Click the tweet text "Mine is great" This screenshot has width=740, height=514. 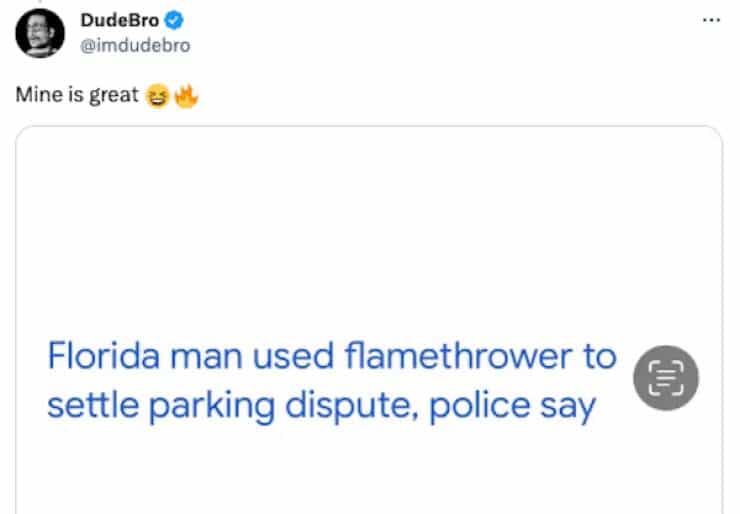click(x=76, y=97)
